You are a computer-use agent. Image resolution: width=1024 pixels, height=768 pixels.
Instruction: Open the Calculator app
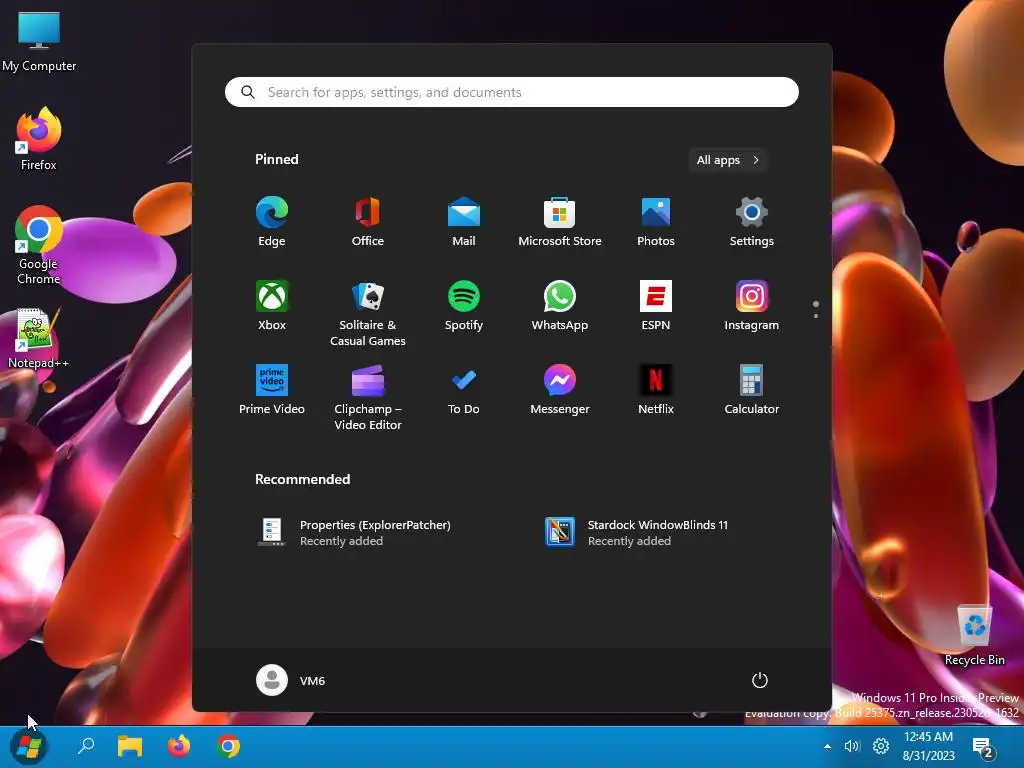click(x=752, y=390)
